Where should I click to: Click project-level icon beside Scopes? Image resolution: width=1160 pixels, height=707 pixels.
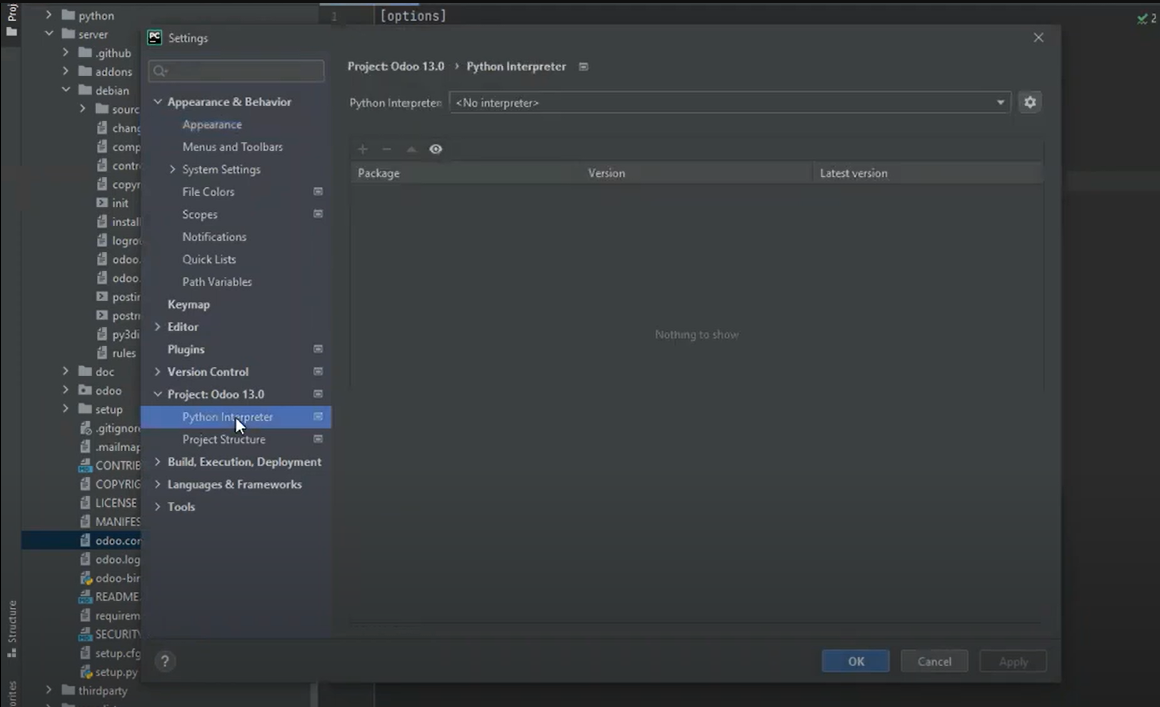[x=318, y=214]
